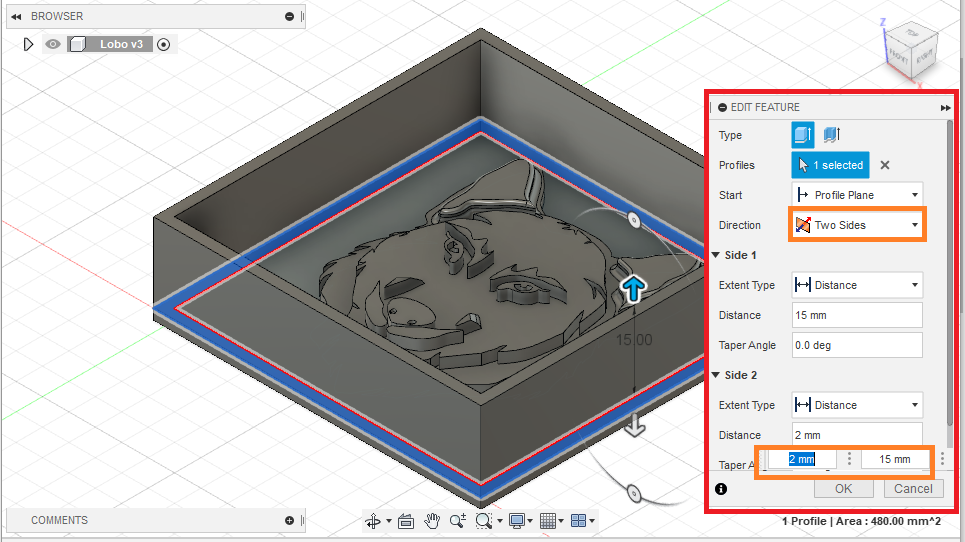Select the Orbit navigation tool

[373, 521]
